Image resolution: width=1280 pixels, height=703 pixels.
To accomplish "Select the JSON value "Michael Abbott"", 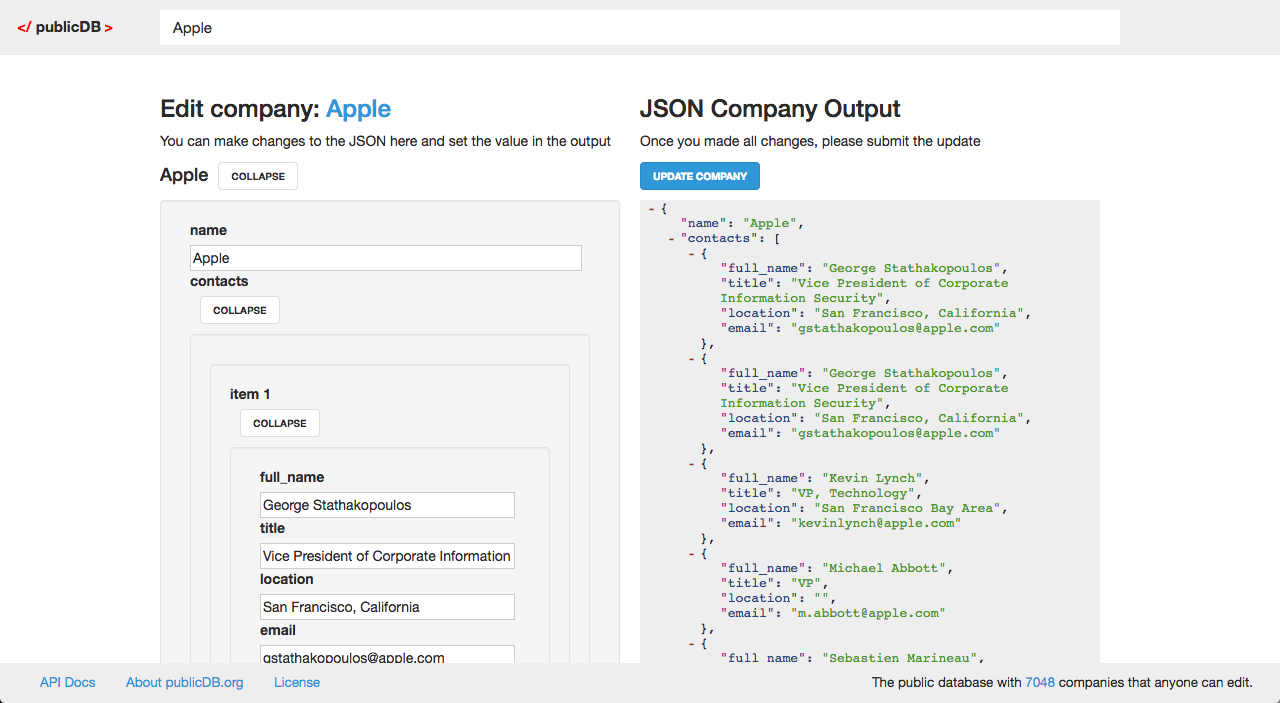I will (884, 568).
